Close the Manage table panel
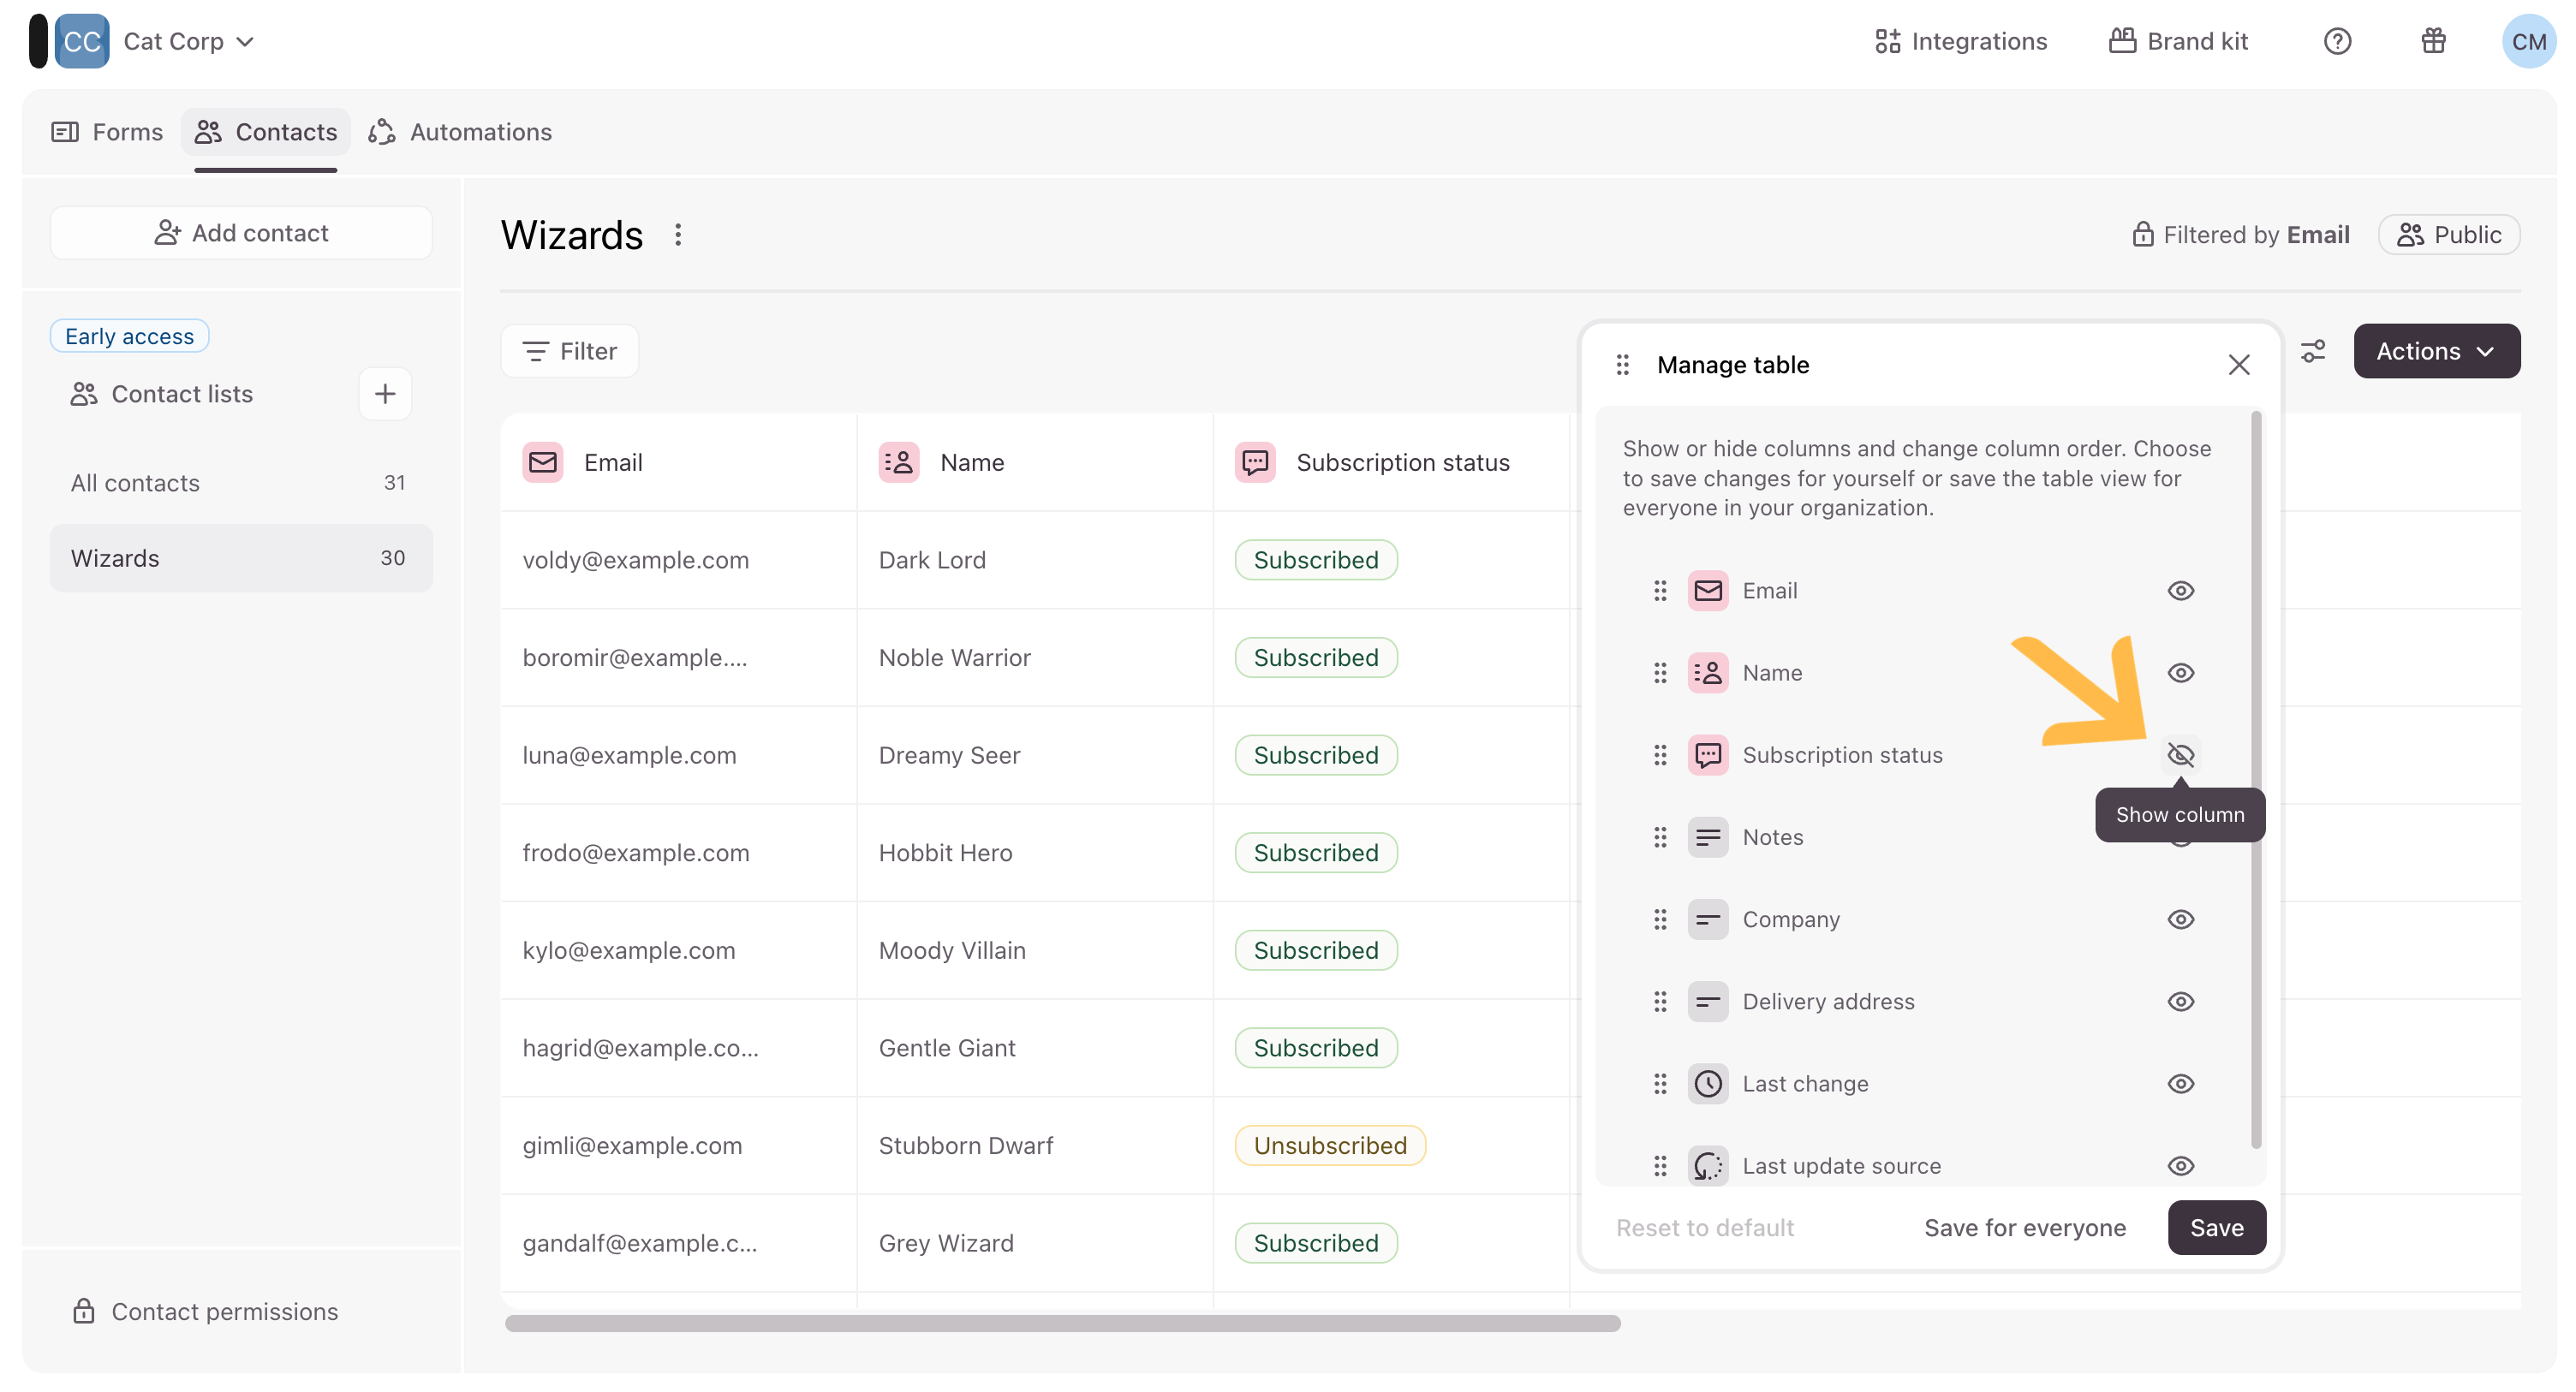This screenshot has height=1392, width=2576. click(2238, 365)
